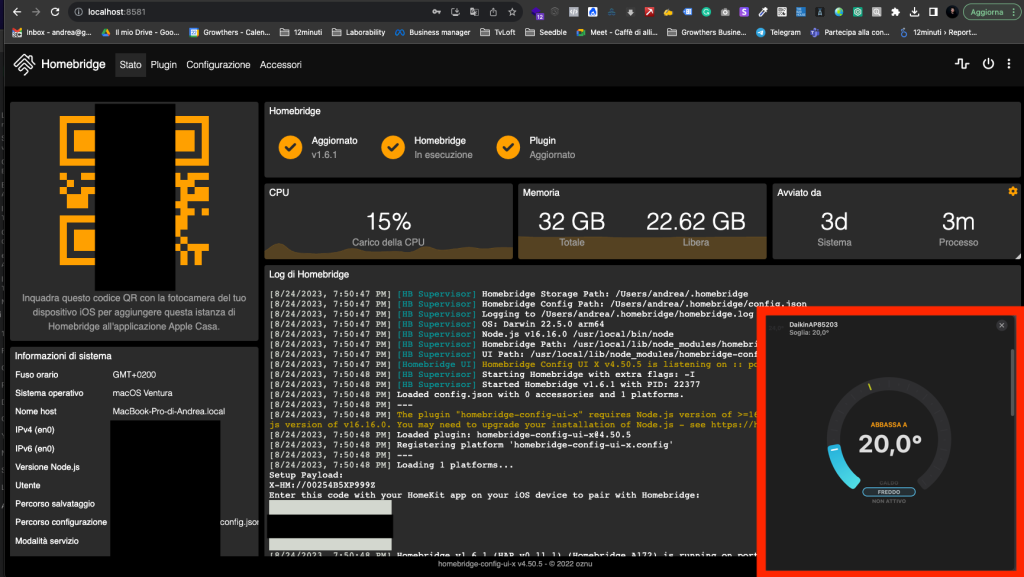Open the QR code extension
This screenshot has height=577, width=1024.
pos(782,12)
